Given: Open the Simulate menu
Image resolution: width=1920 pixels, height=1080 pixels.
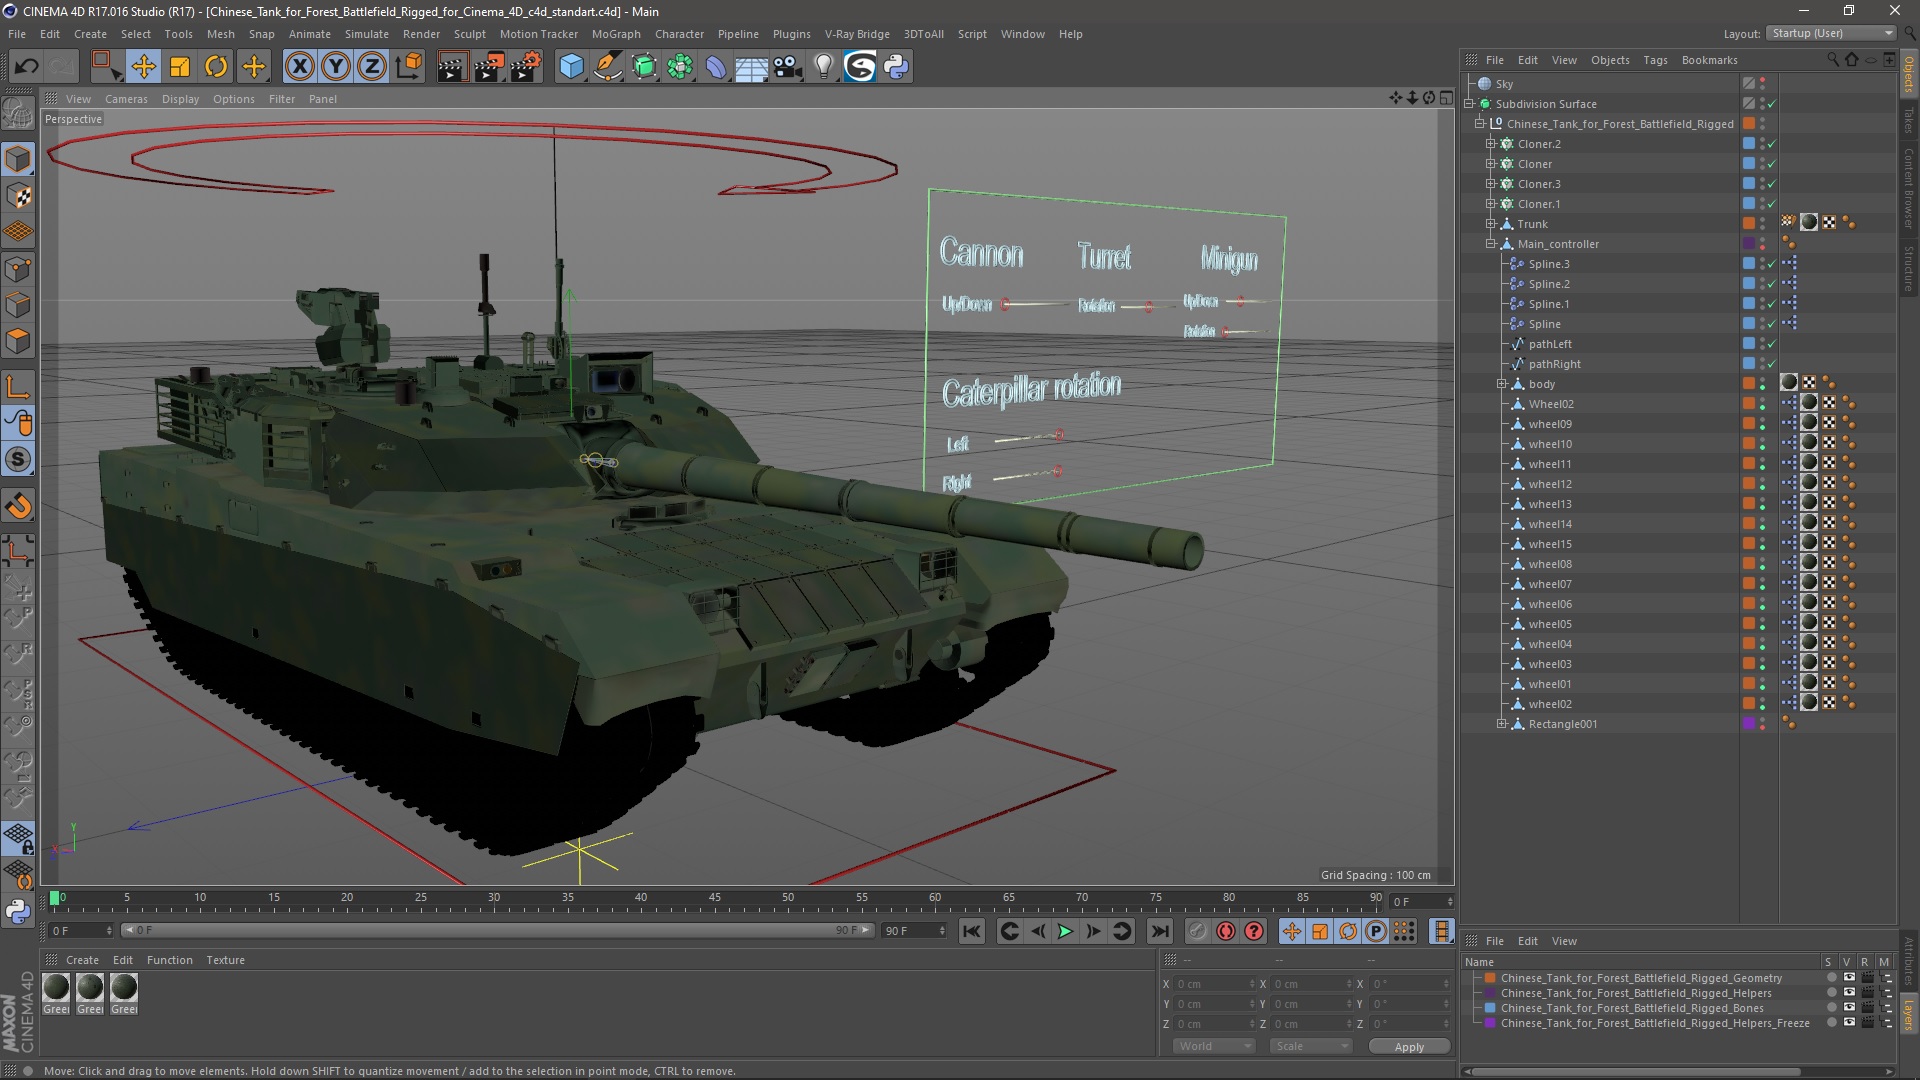Looking at the screenshot, I should point(366,34).
